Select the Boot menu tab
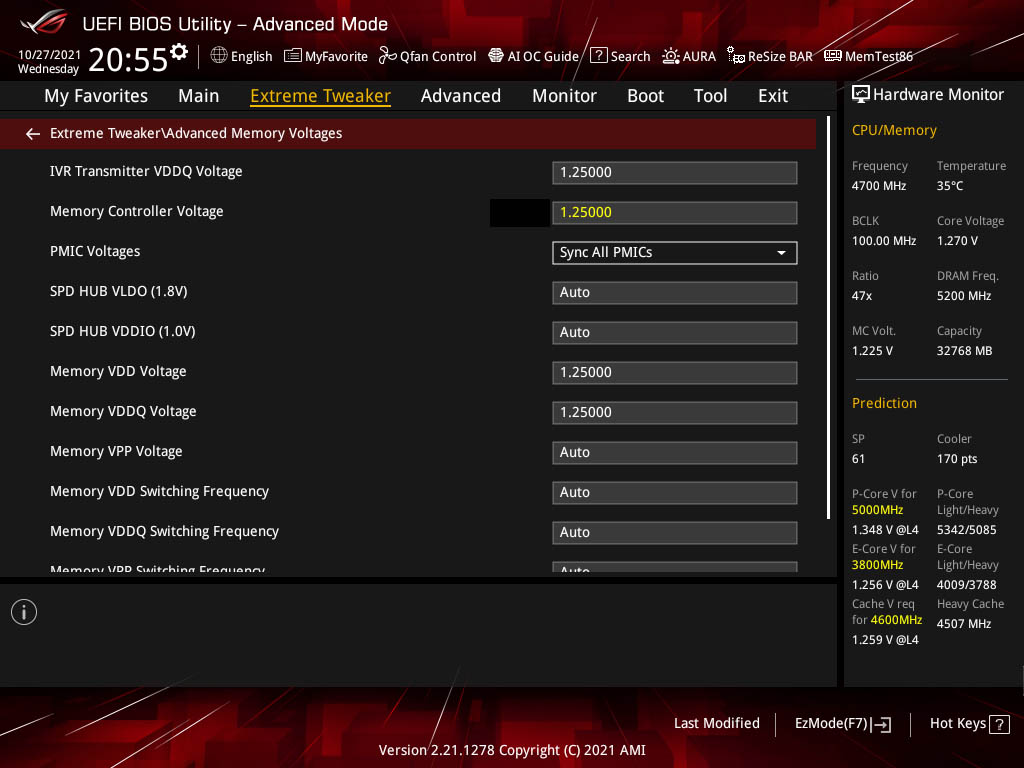Image resolution: width=1024 pixels, height=768 pixels. [x=645, y=96]
